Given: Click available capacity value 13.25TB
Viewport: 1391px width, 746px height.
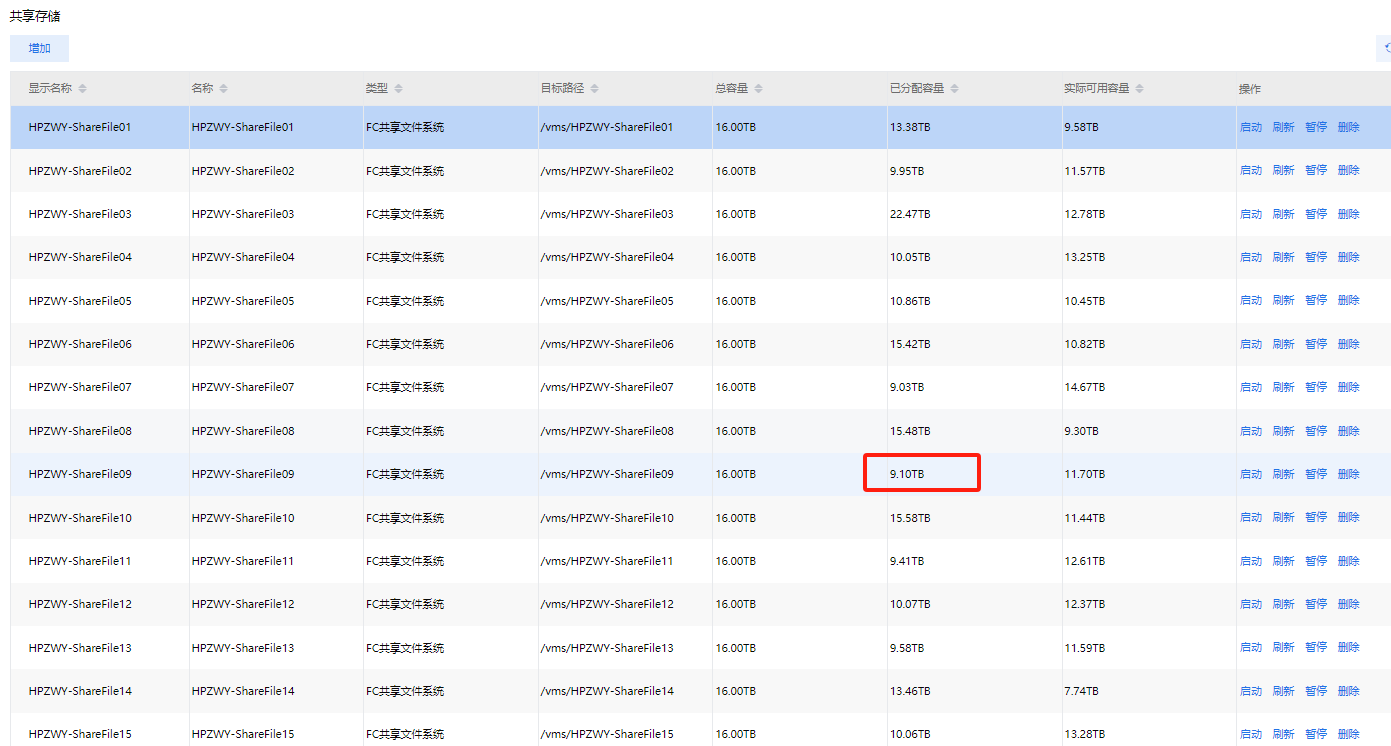Looking at the screenshot, I should click(1085, 257).
